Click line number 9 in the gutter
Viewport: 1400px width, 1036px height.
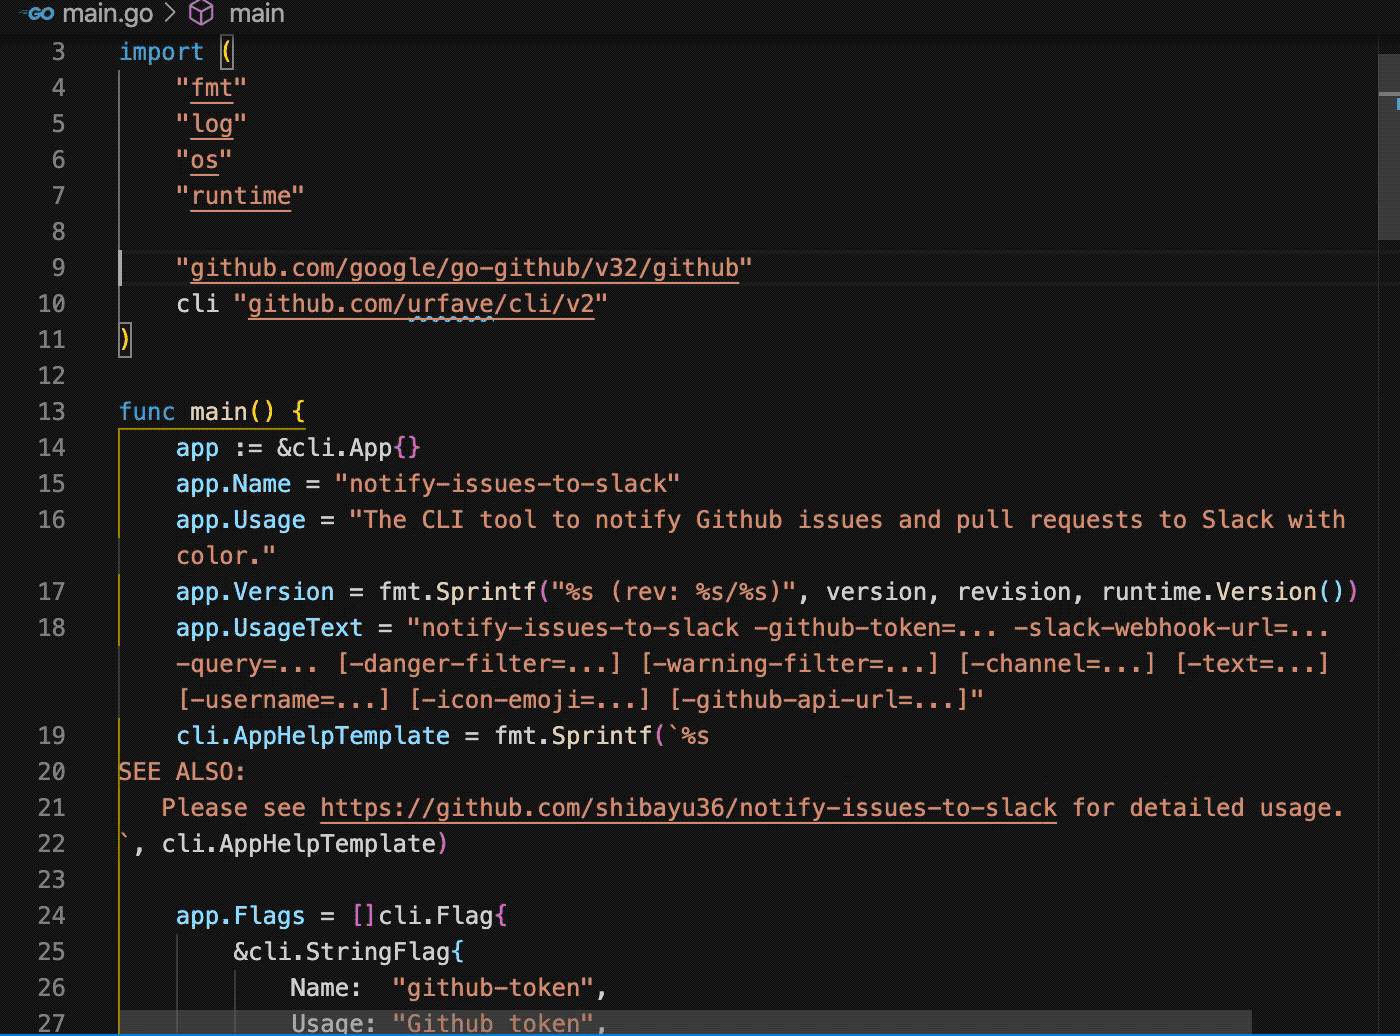click(x=58, y=268)
